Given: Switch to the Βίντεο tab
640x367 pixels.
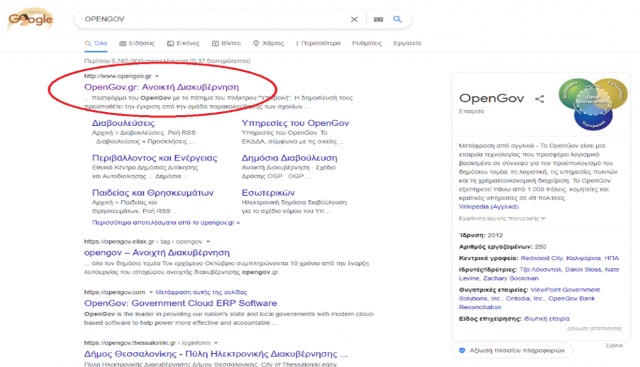Looking at the screenshot, I should pos(226,43).
